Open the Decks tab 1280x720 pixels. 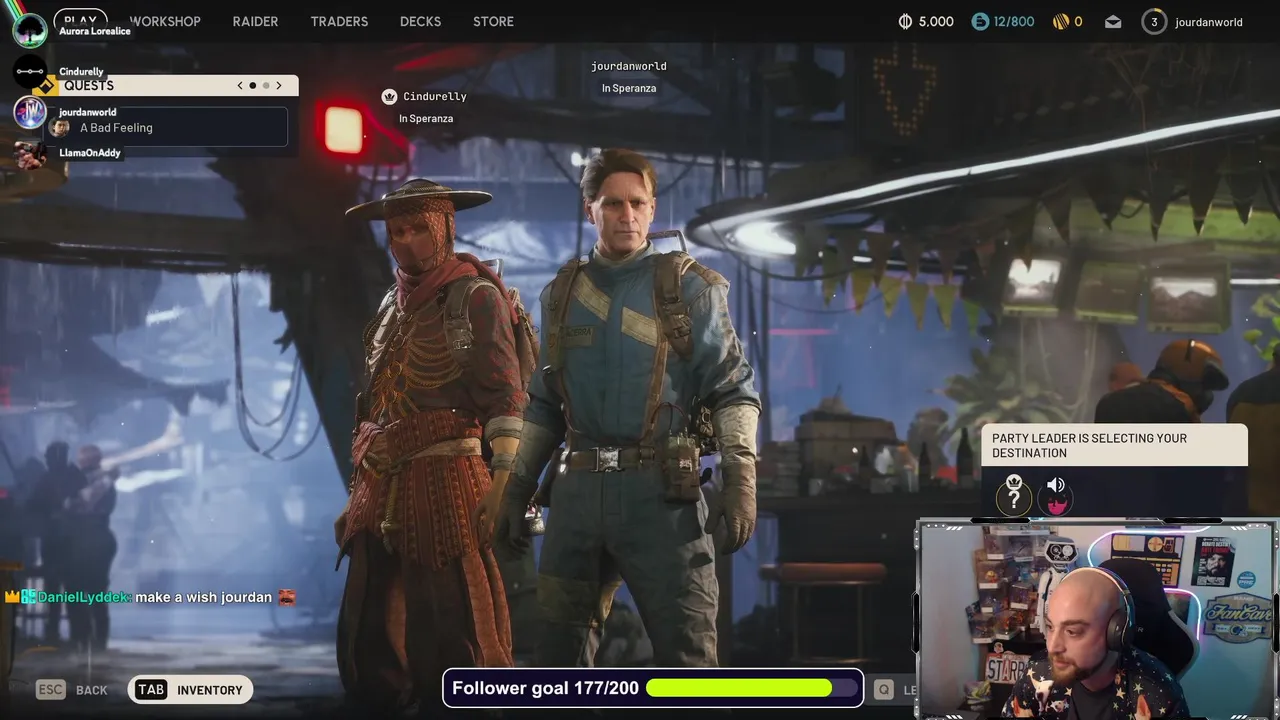[x=420, y=21]
